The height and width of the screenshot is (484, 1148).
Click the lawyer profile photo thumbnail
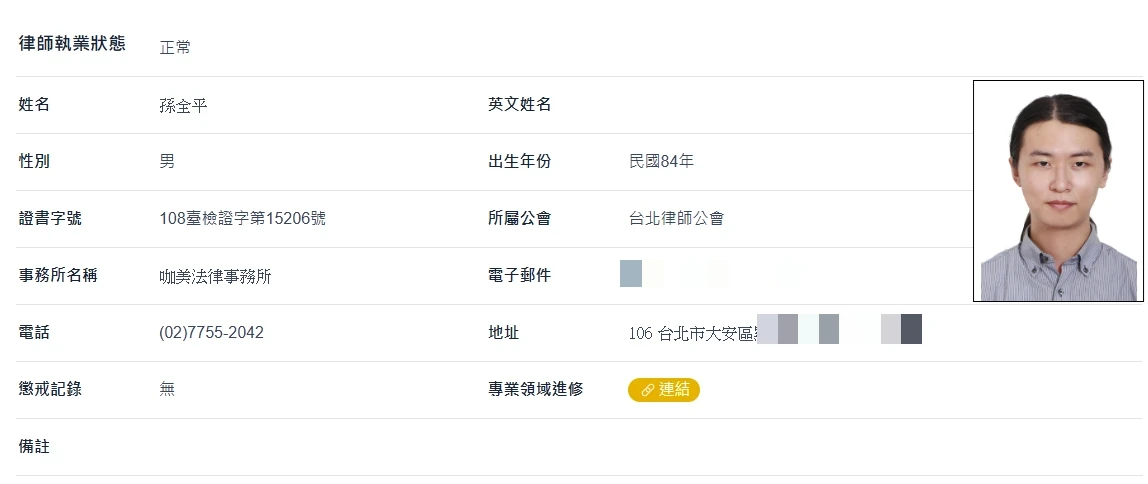click(x=1058, y=191)
